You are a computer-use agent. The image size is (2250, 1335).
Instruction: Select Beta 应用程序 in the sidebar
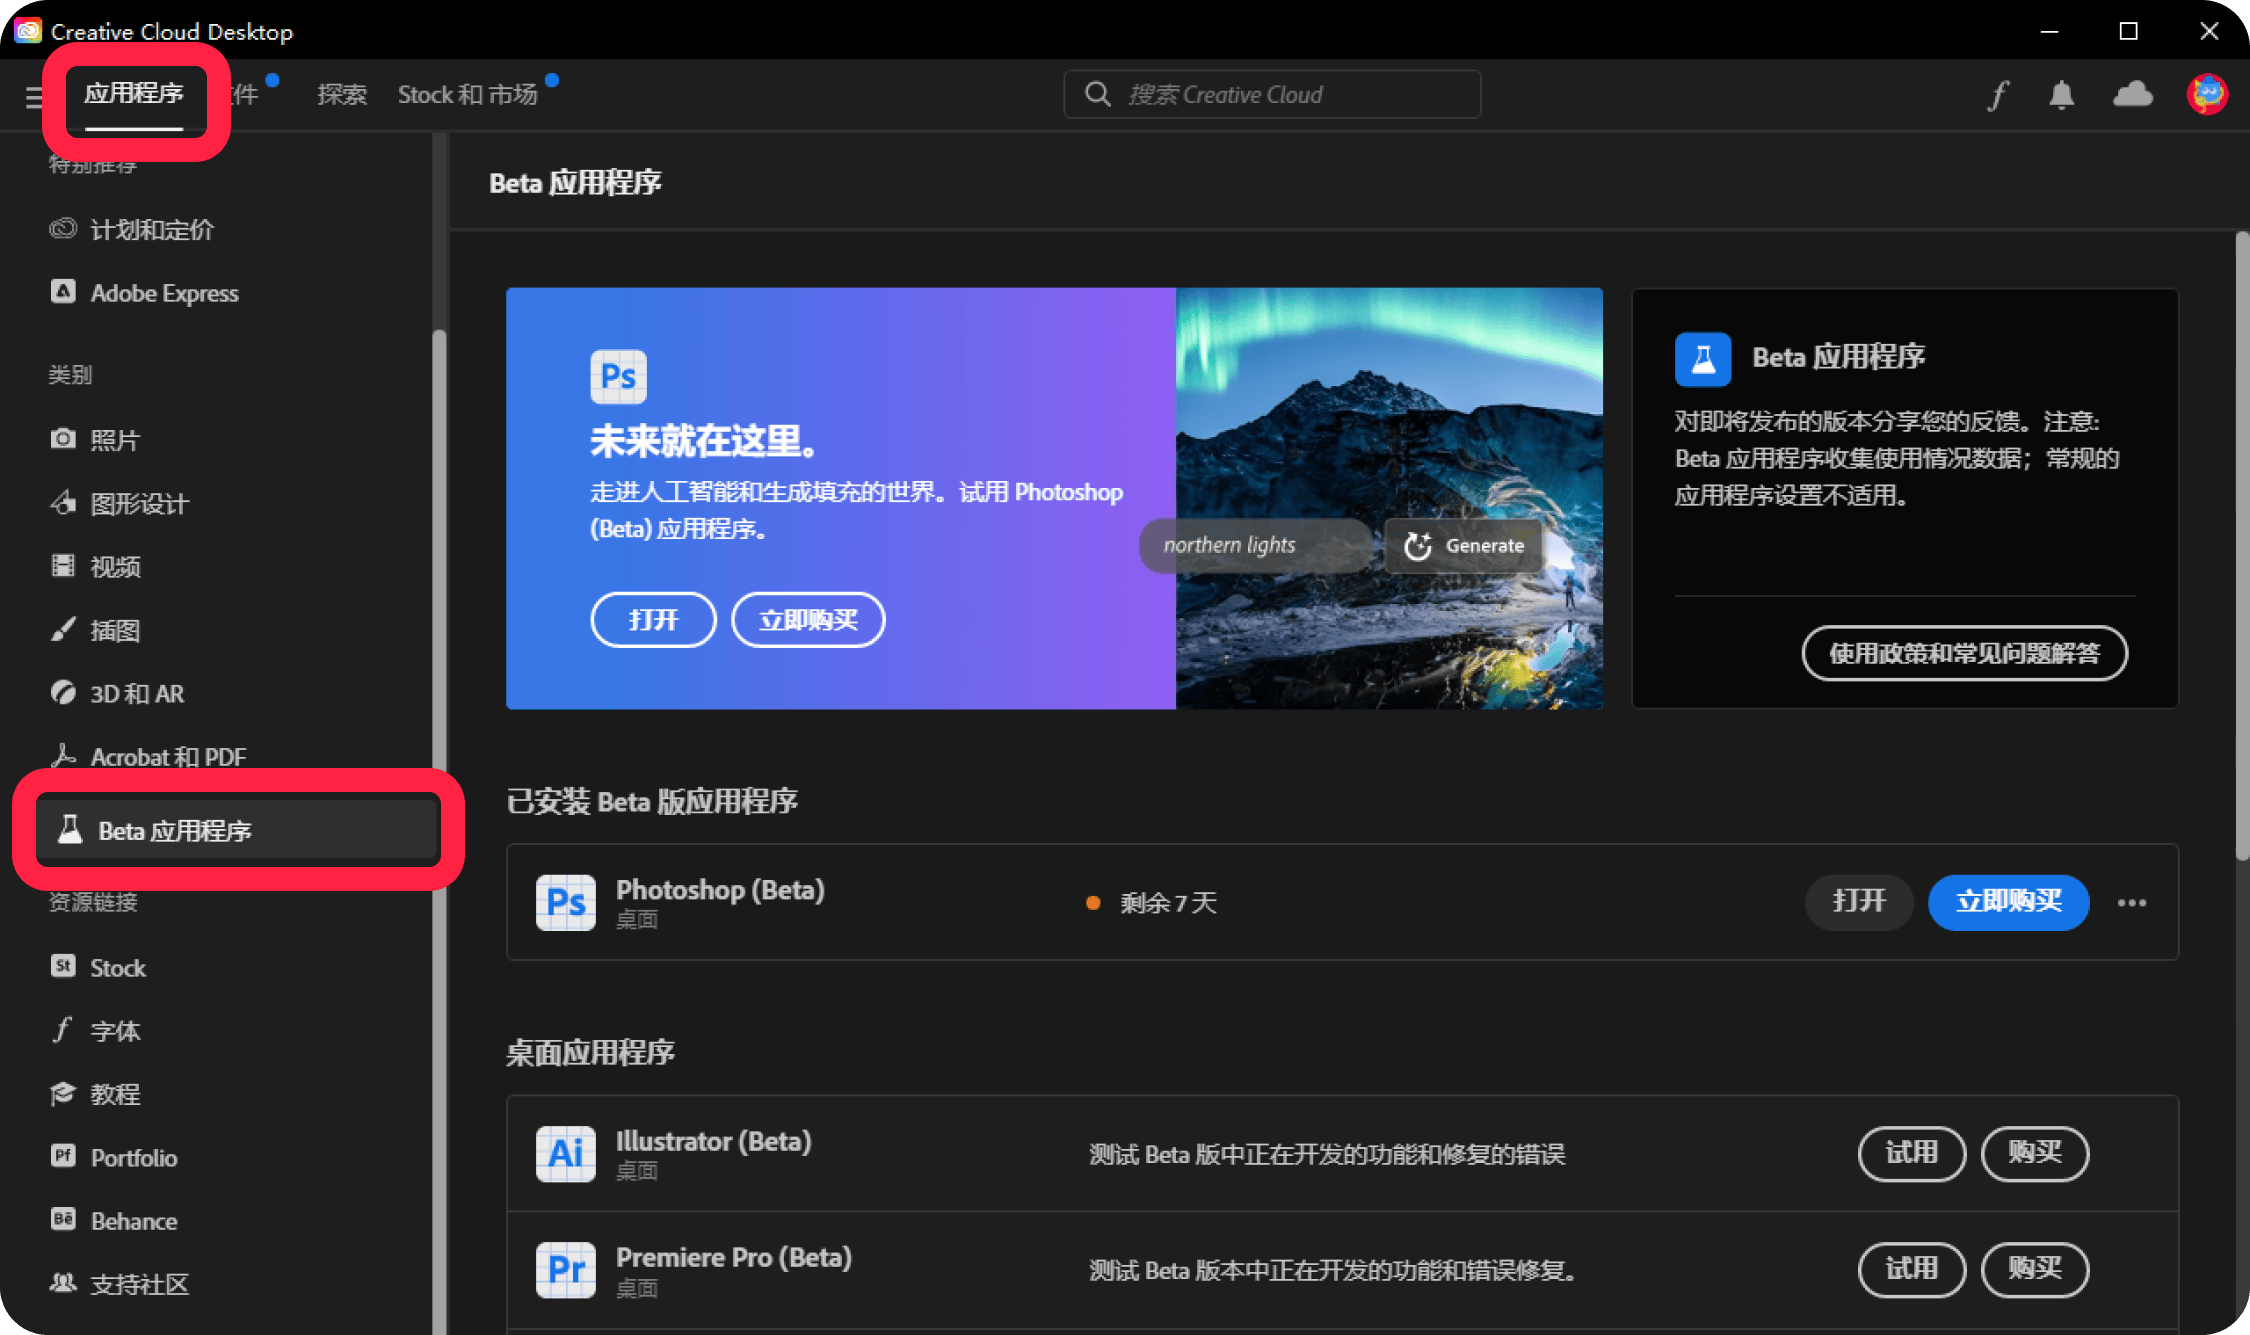point(238,830)
